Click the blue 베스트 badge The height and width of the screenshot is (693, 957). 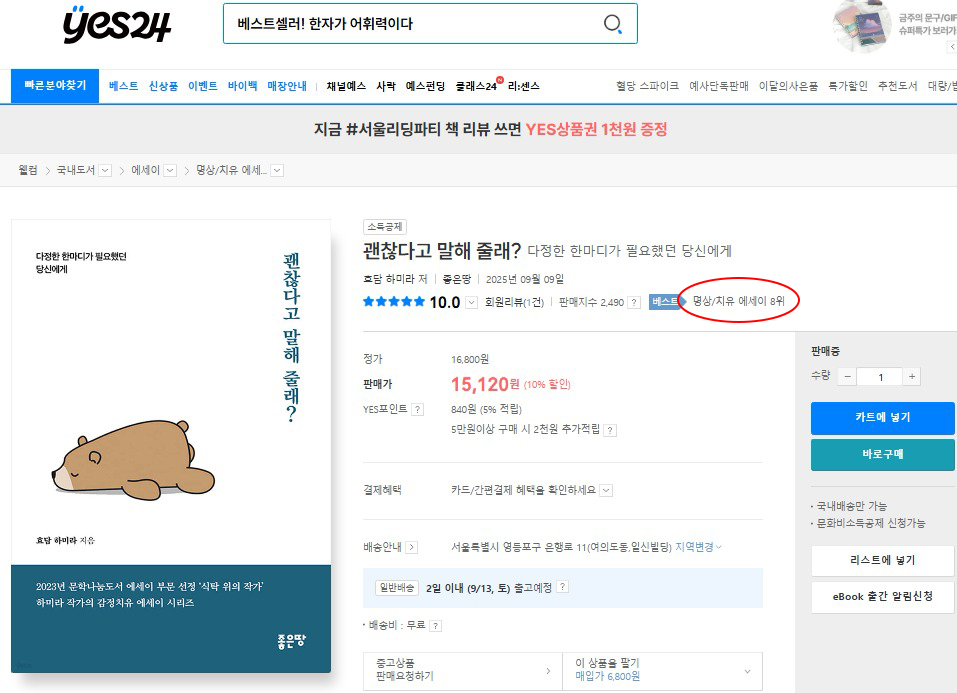coord(664,302)
